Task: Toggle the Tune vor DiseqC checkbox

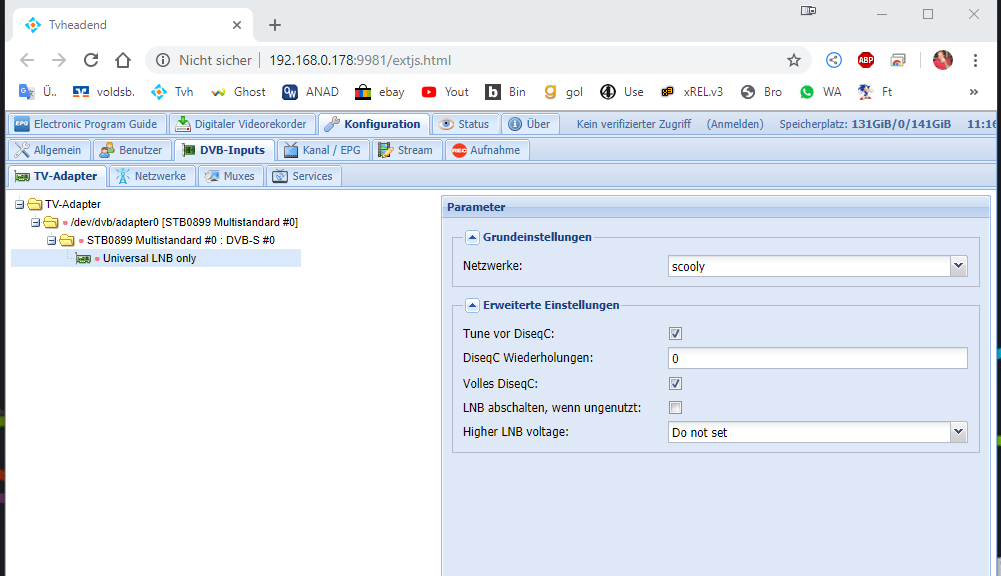Action: (675, 333)
